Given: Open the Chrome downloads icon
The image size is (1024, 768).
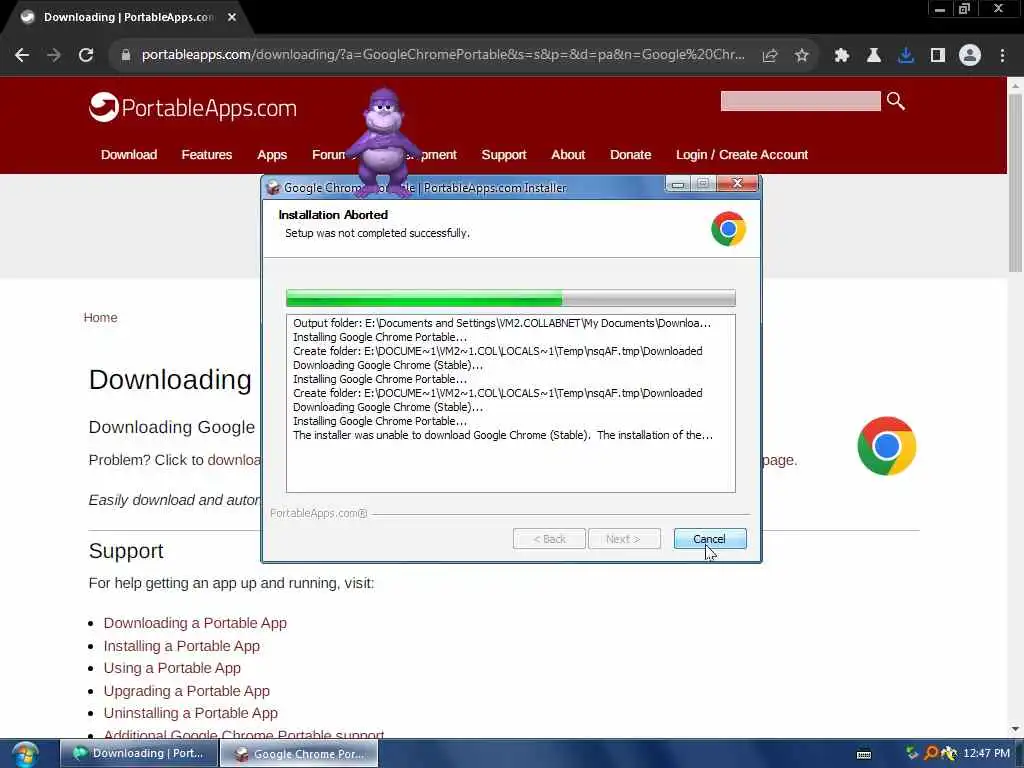Looking at the screenshot, I should point(906,56).
